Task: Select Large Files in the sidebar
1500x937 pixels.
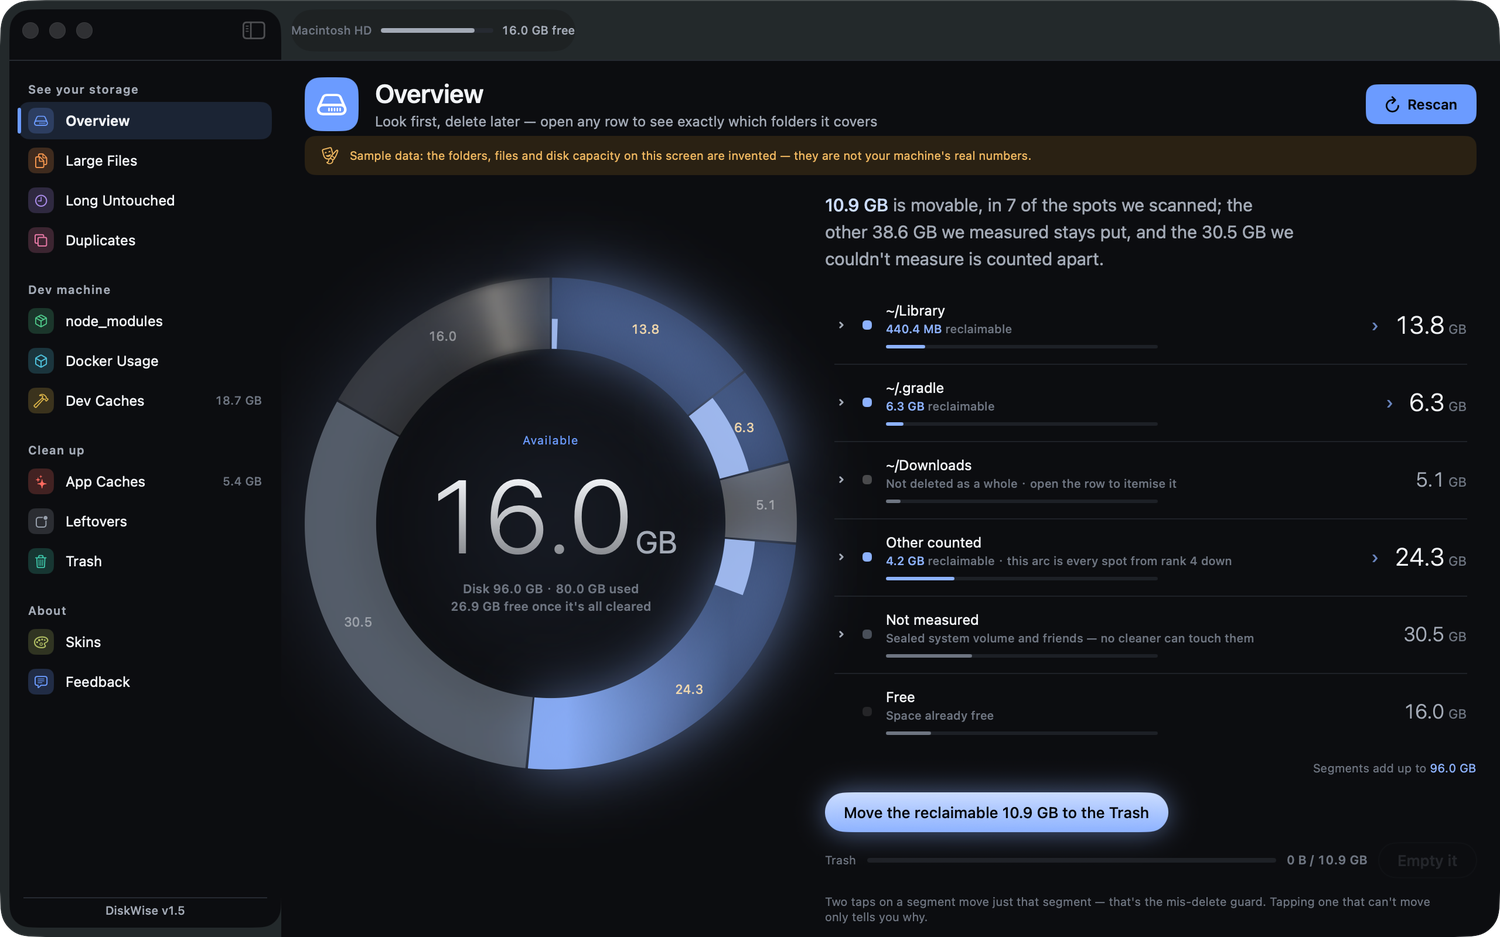Action: pos(145,161)
